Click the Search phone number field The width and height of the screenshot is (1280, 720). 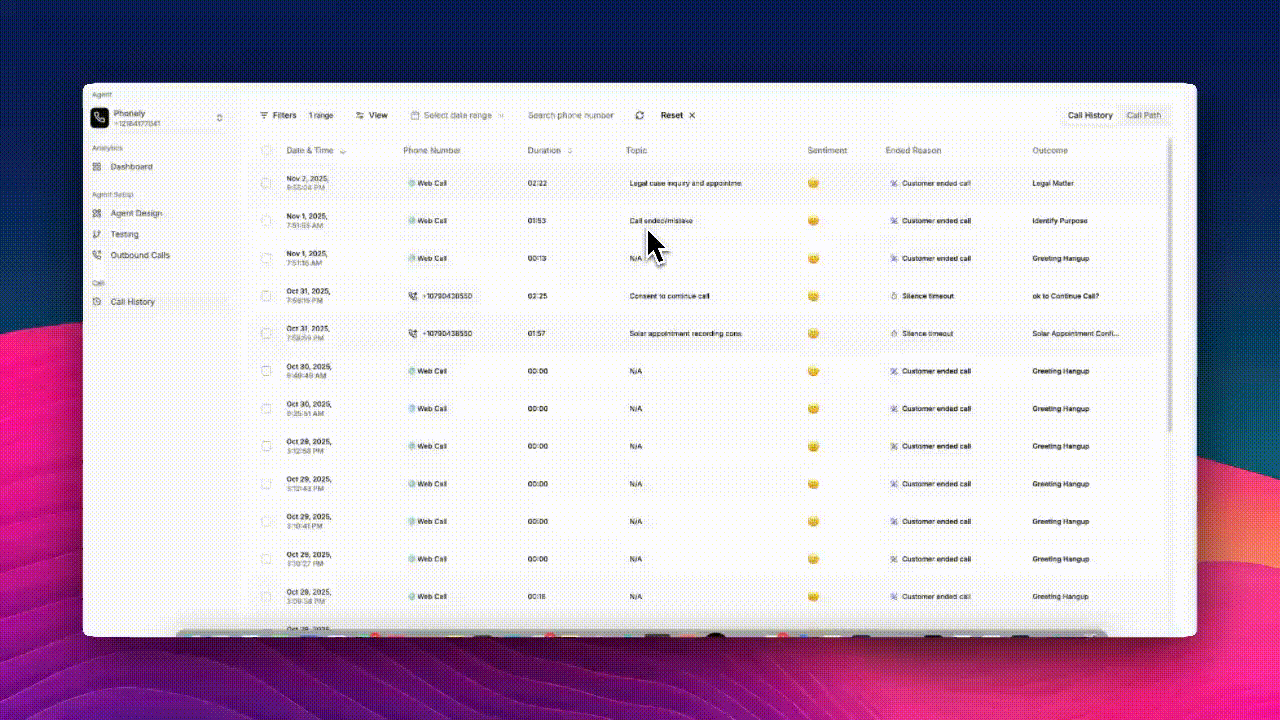click(x=570, y=115)
